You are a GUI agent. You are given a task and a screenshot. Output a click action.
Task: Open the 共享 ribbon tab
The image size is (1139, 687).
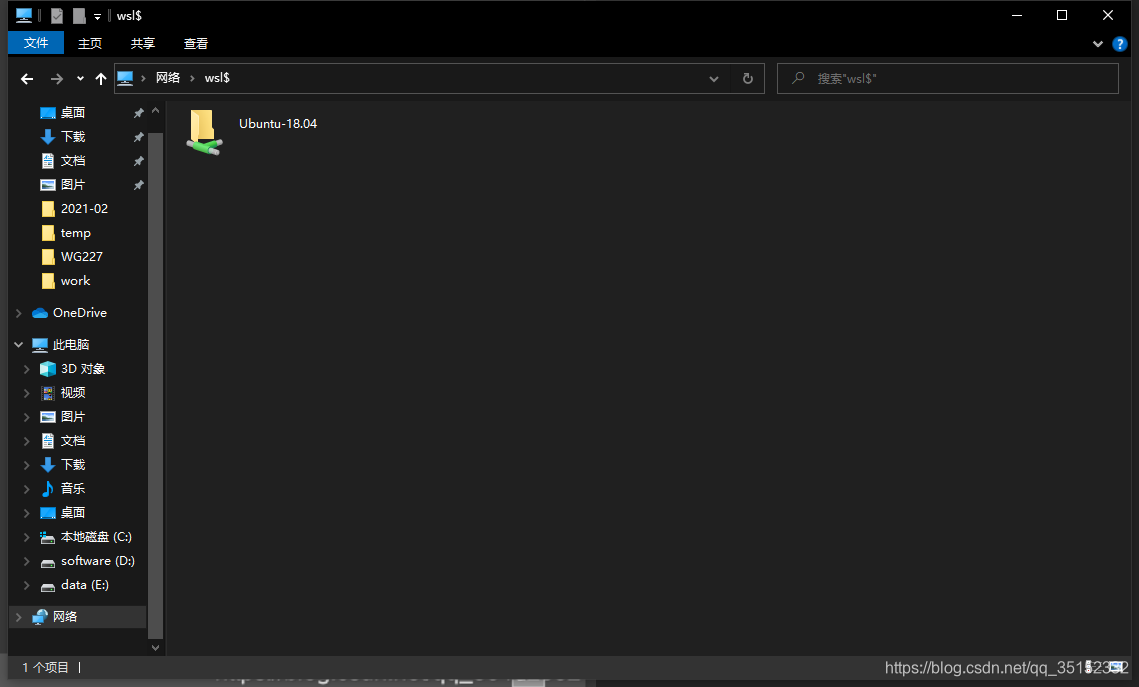[x=142, y=44]
